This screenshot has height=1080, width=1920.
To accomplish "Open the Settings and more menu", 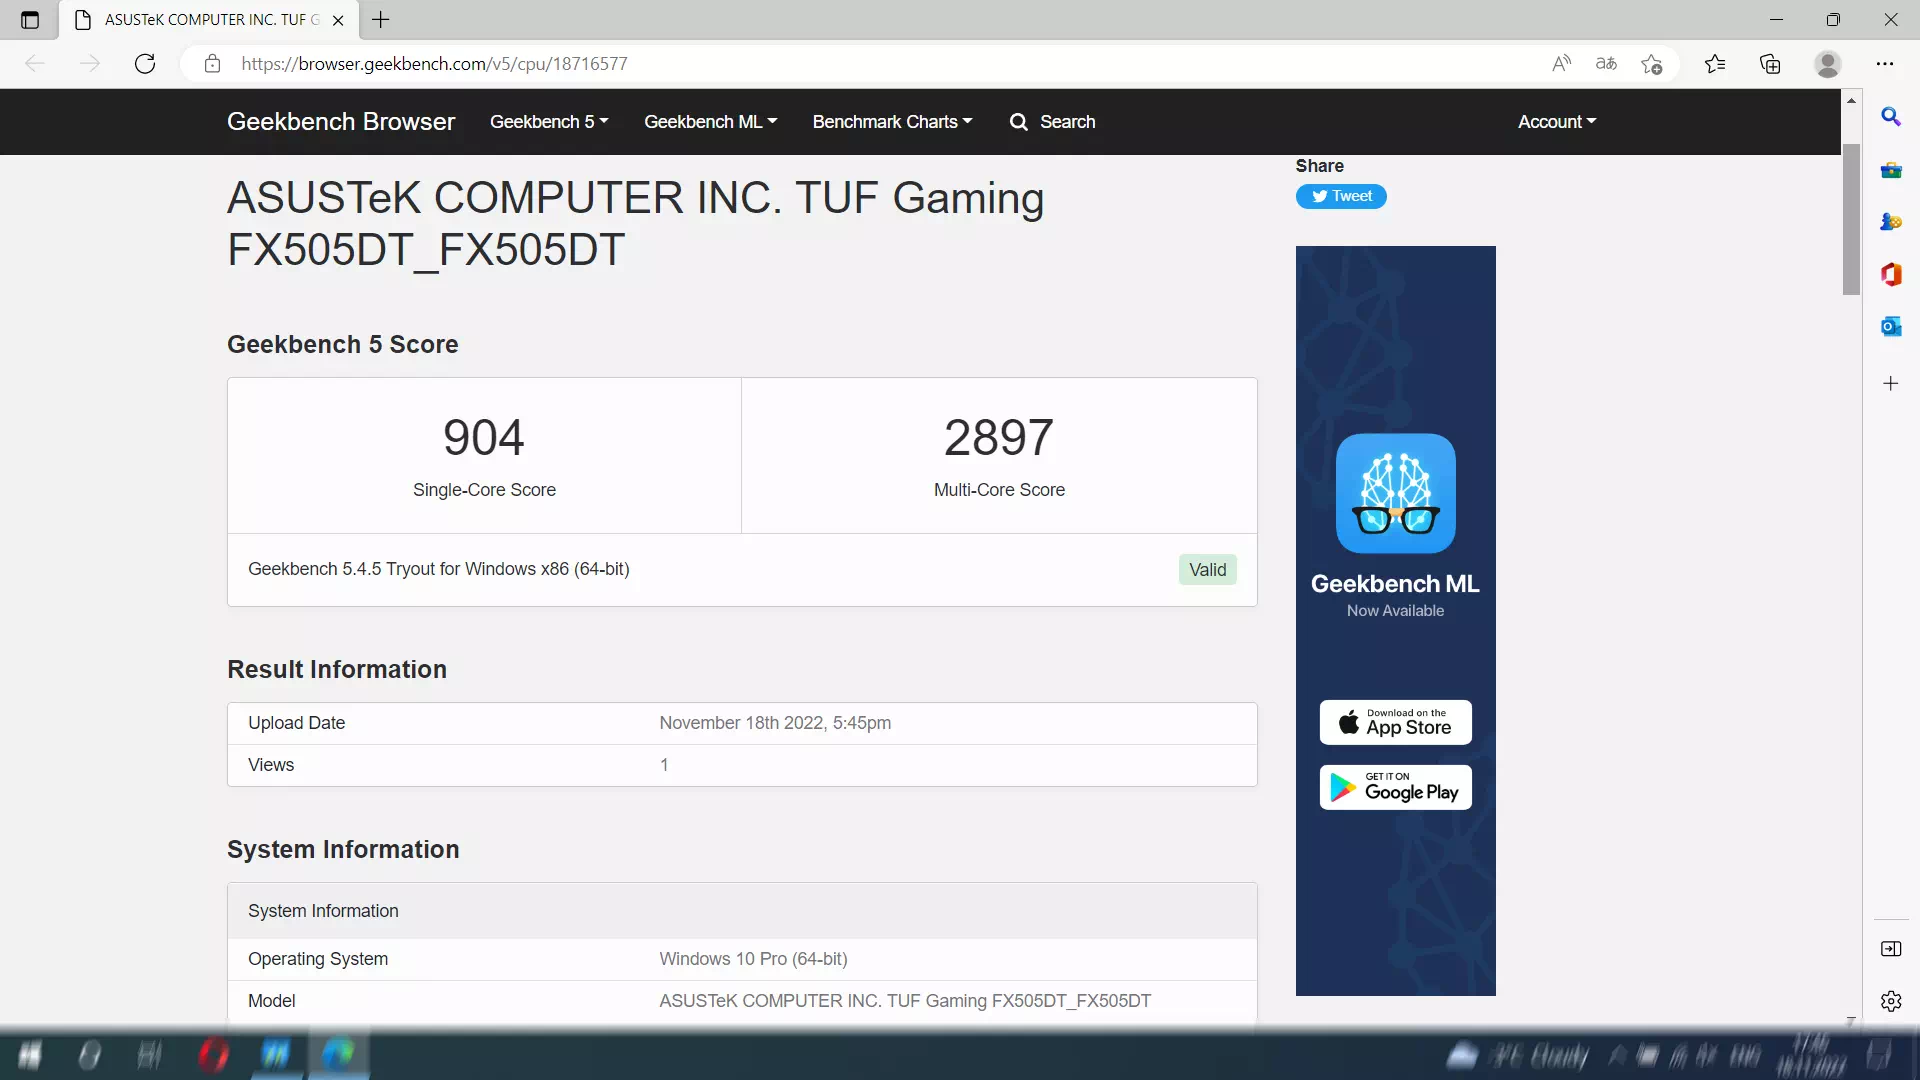I will [x=1886, y=63].
